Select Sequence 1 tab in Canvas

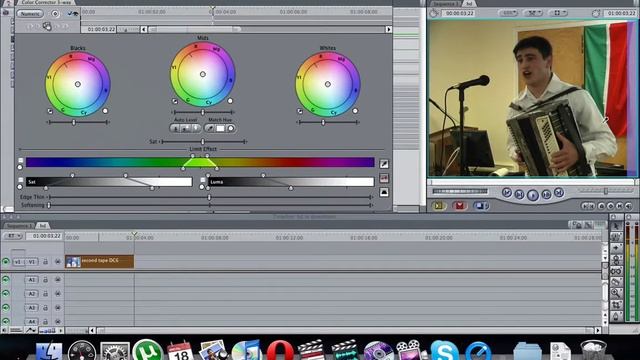coord(446,3)
